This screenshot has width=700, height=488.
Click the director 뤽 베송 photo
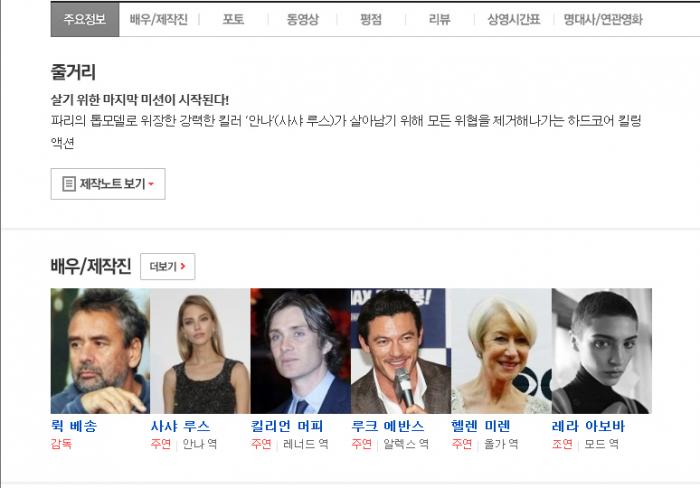tap(100, 351)
